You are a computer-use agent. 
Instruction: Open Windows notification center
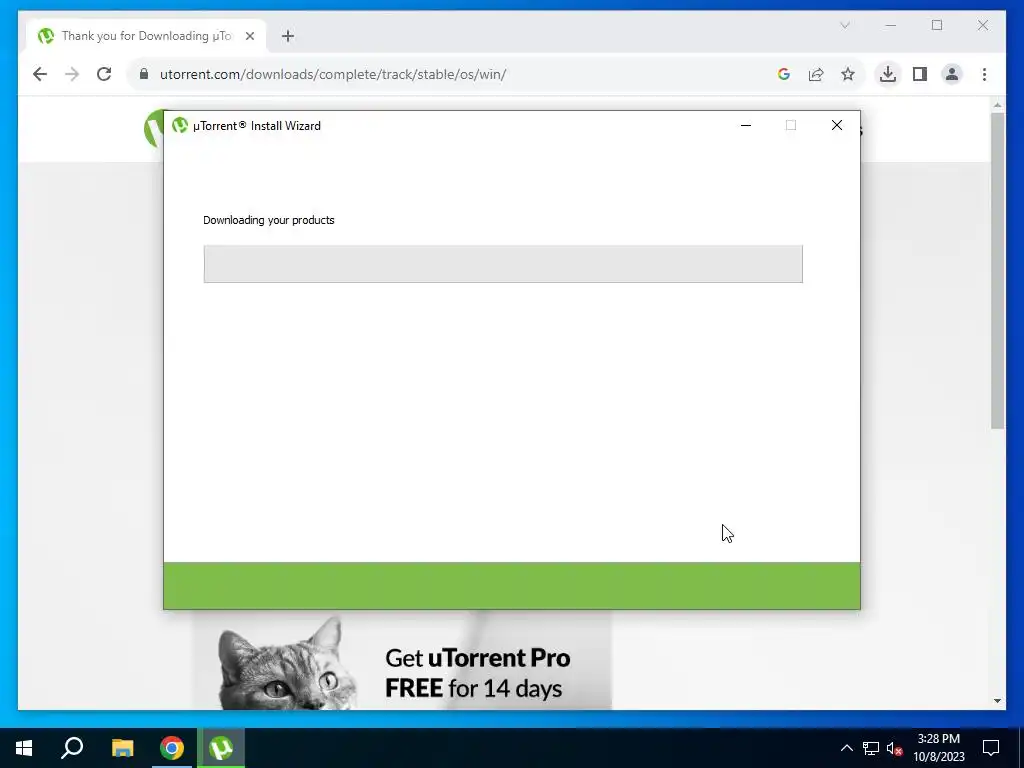point(991,748)
